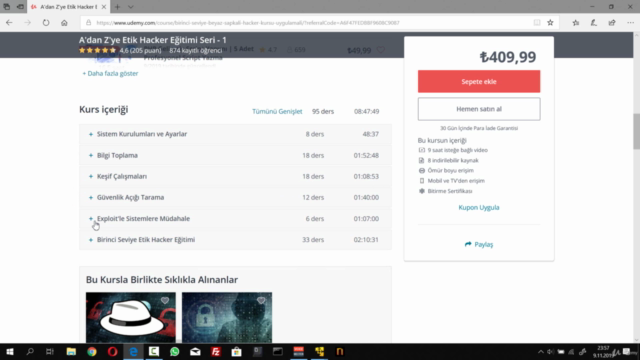The height and width of the screenshot is (360, 640).
Task: Open FileZilla from the taskbar
Action: 216,351
